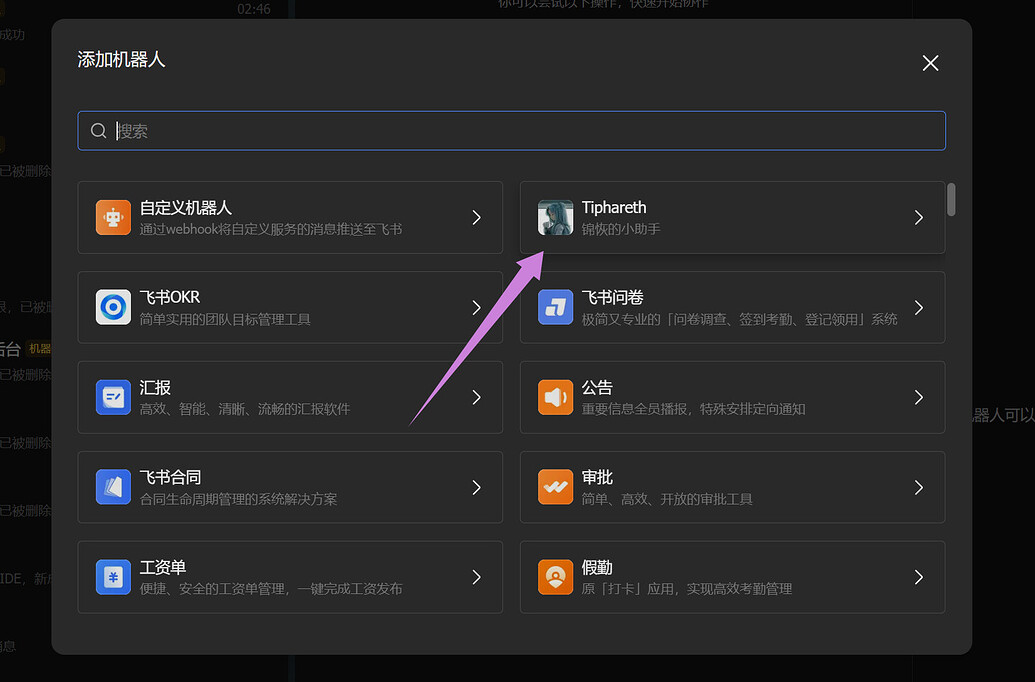Select the 自定义机器人 title text

pos(185,207)
